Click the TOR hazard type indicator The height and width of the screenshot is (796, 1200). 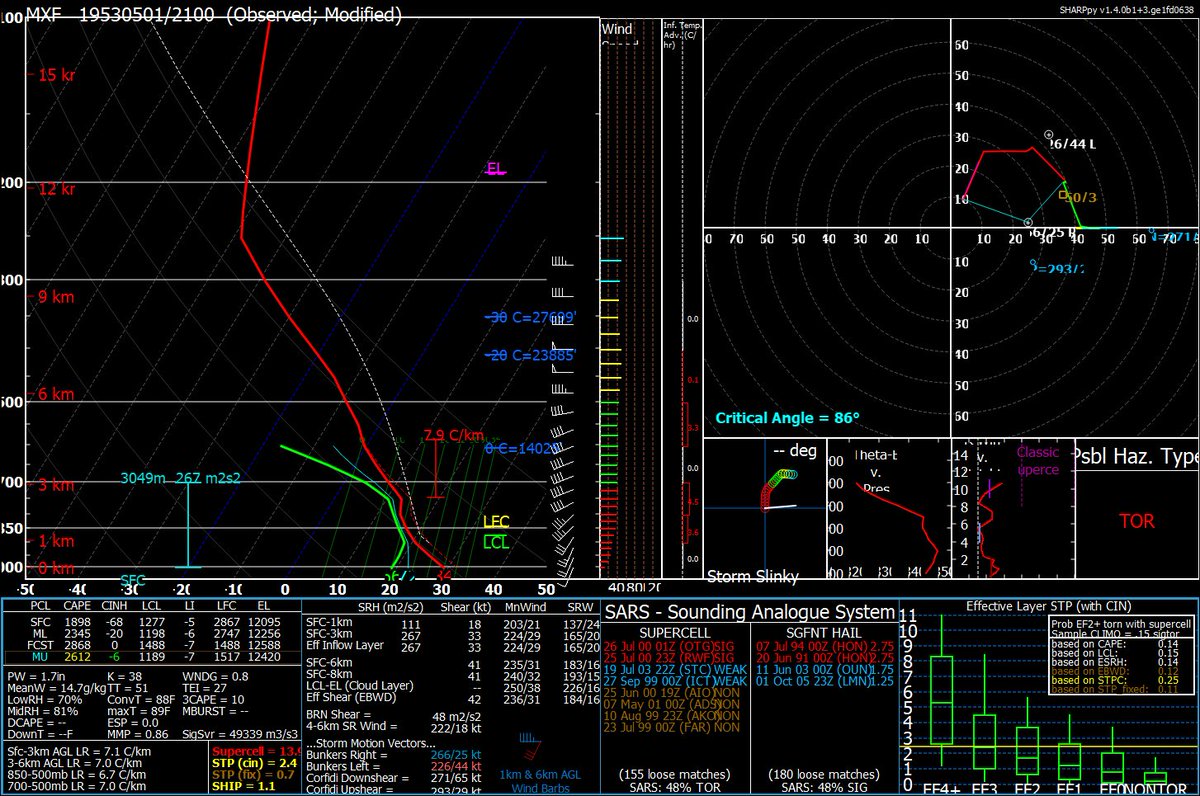pyautogui.click(x=1140, y=521)
